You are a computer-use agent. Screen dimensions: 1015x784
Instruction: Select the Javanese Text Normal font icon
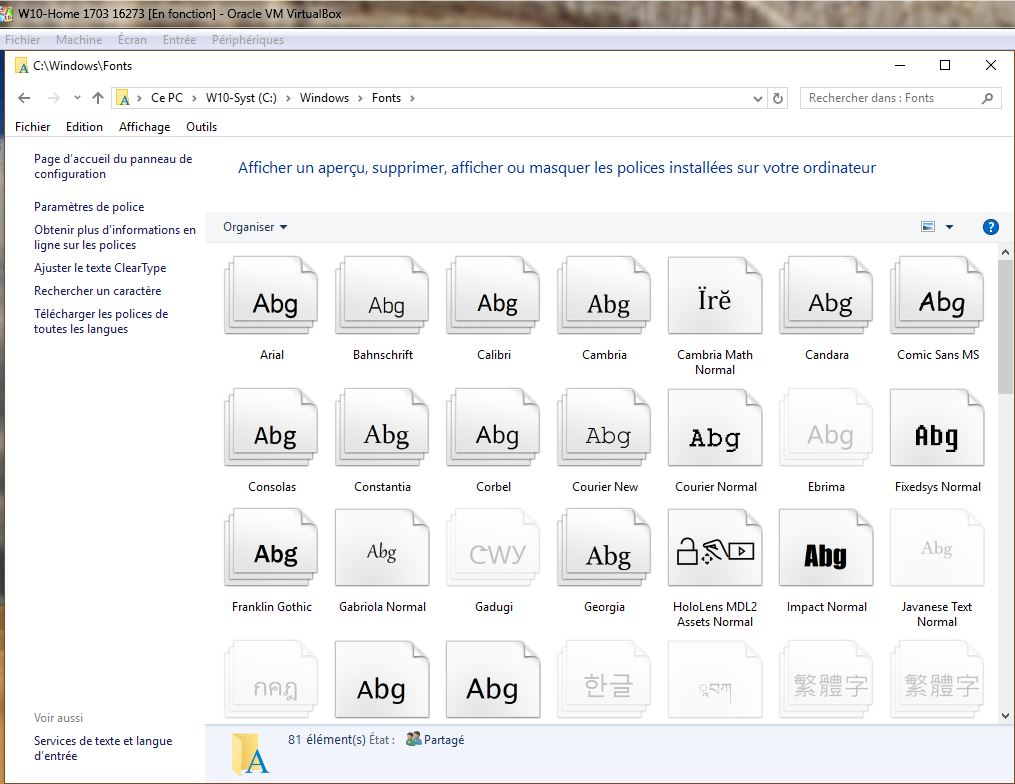click(937, 547)
